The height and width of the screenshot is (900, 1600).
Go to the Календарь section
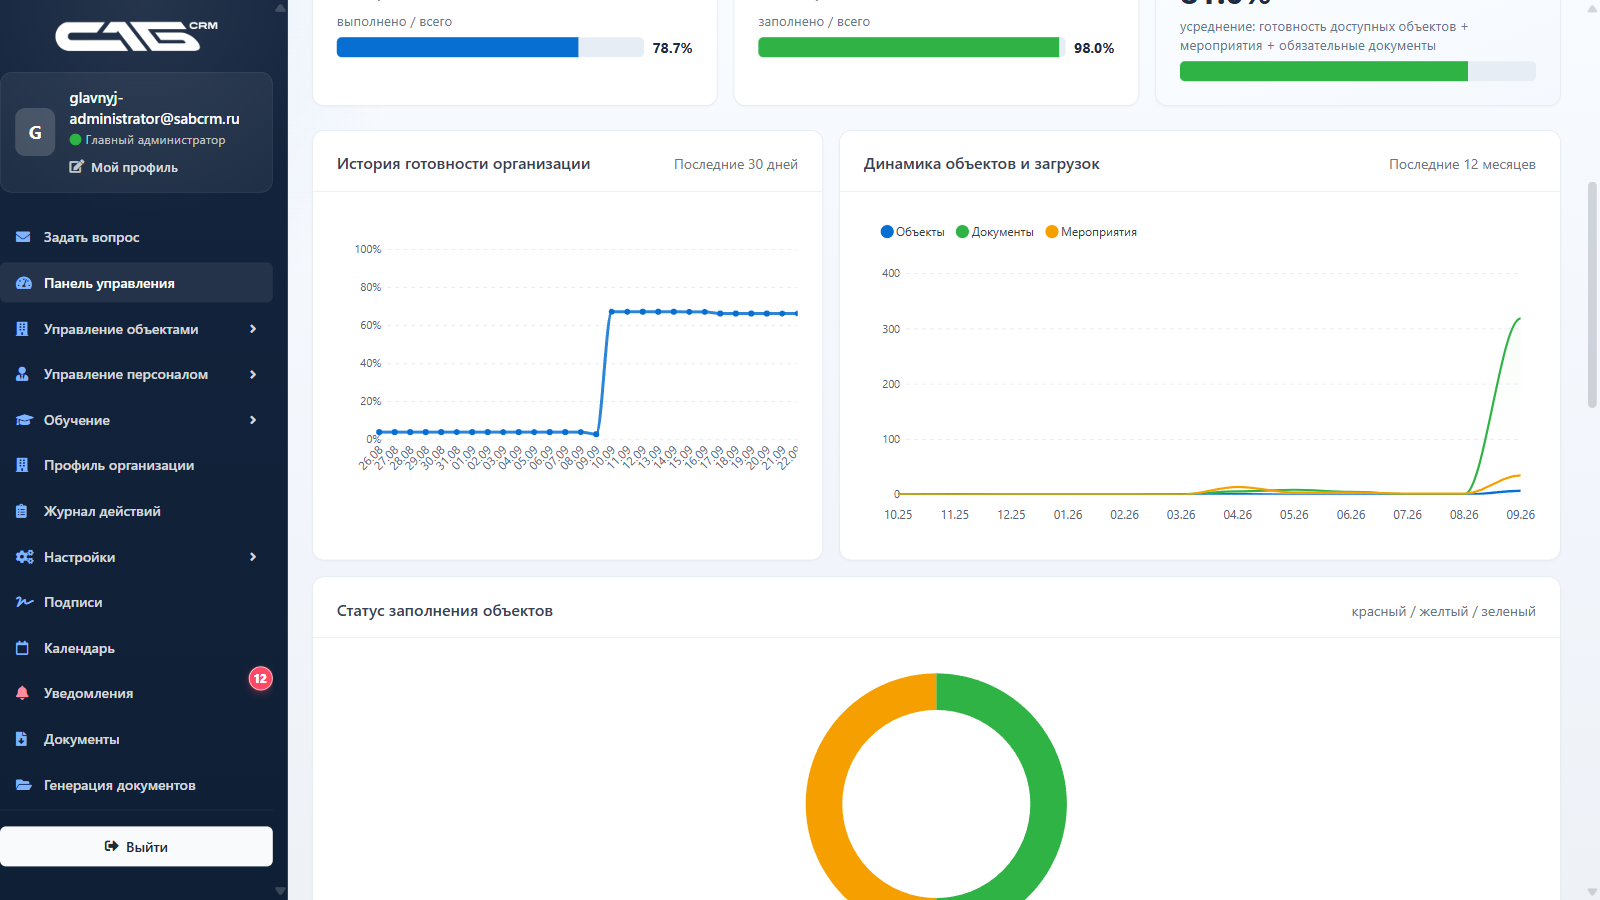click(x=136, y=648)
